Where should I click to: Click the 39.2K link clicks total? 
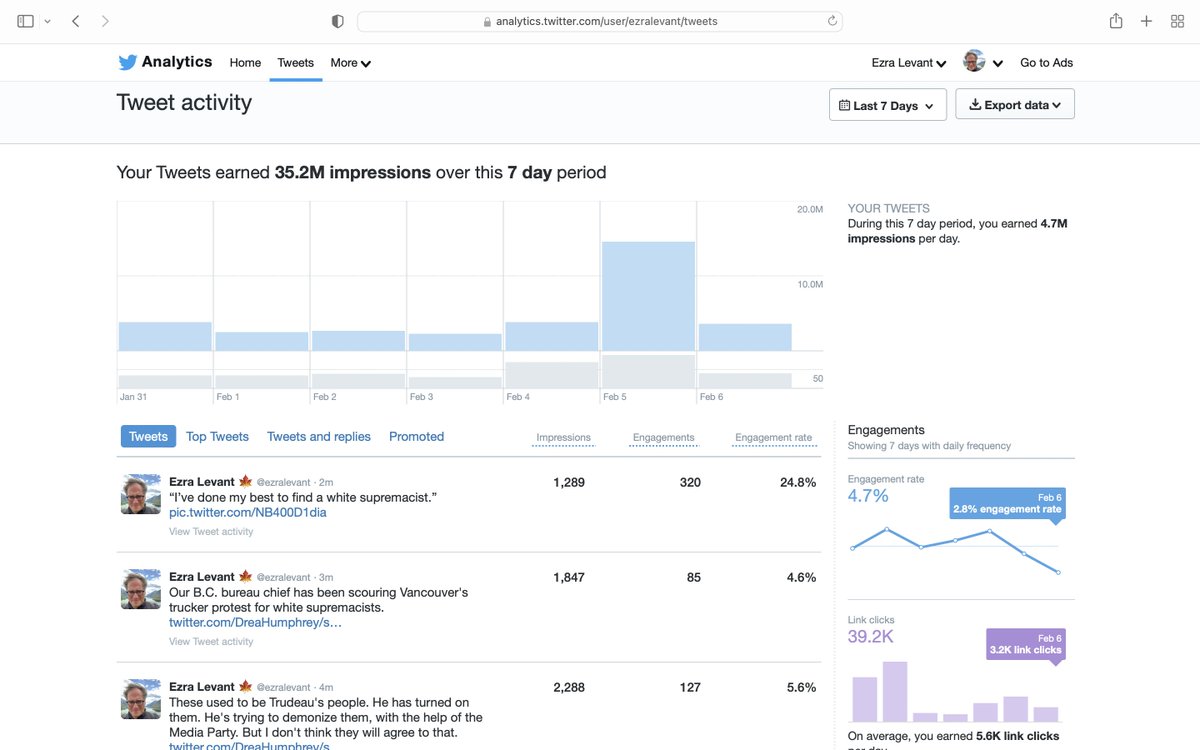[871, 637]
